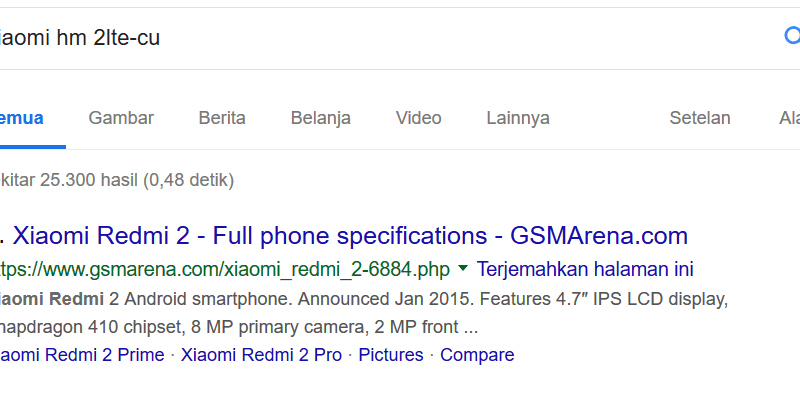
Task: Focus the search box containing xiaomi hm 2lte-cu
Action: 388,38
